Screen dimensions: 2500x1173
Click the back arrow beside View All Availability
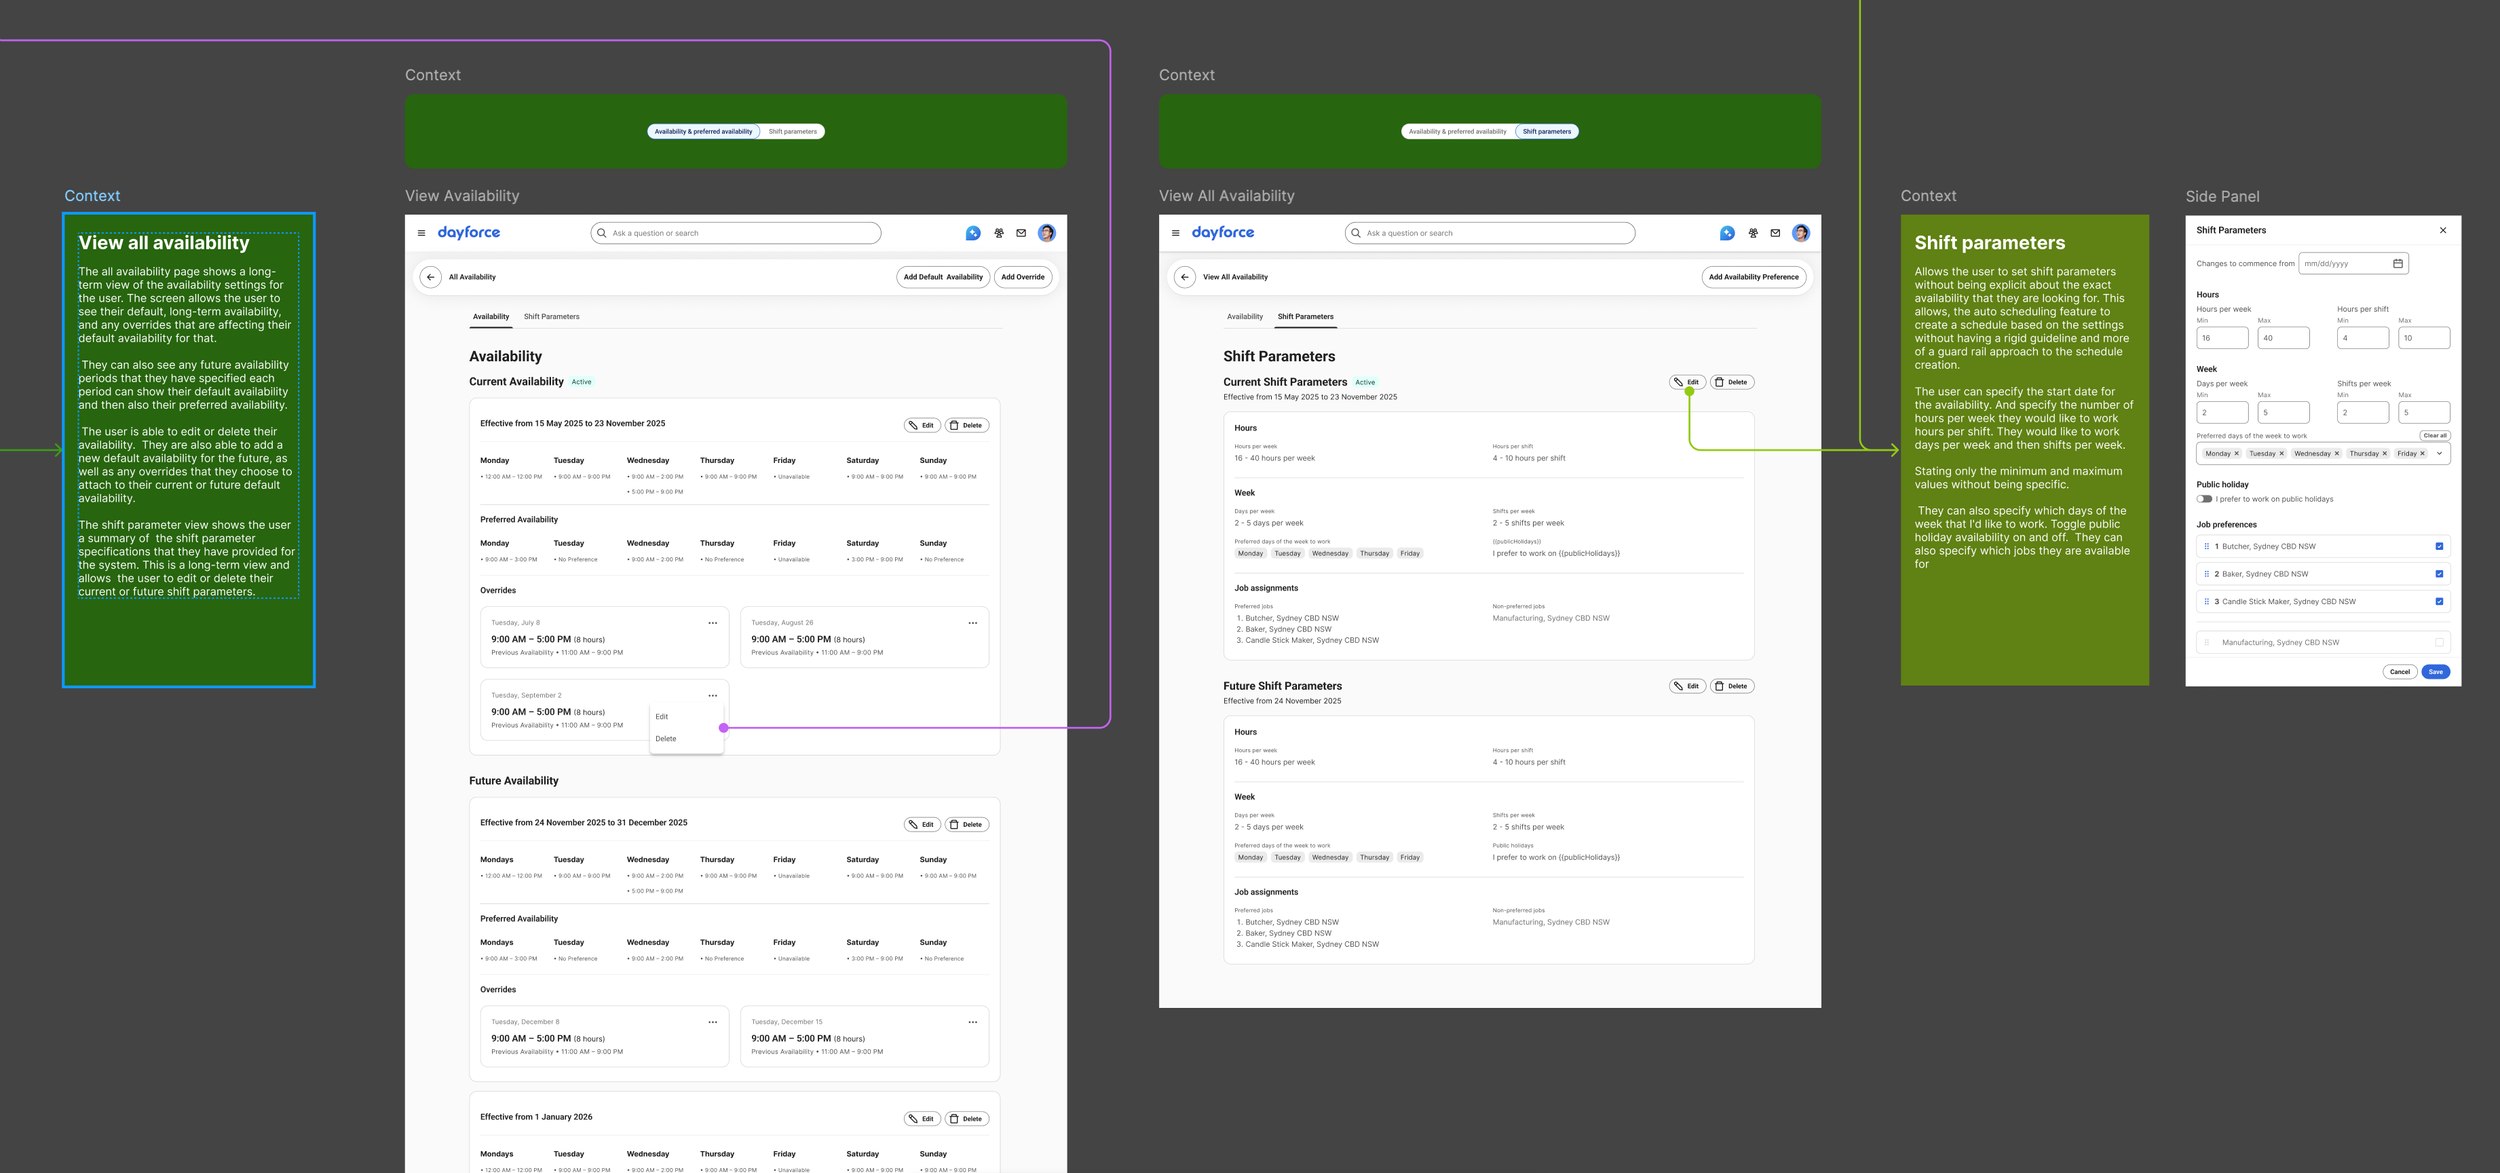pos(1184,277)
